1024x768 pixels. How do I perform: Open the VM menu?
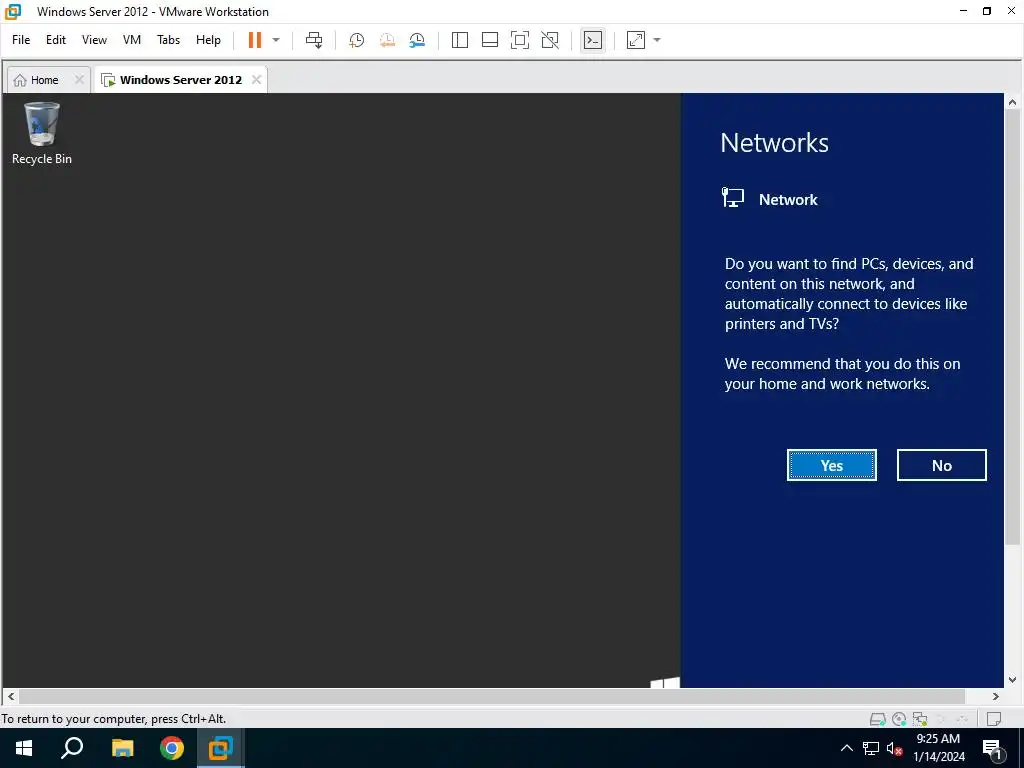[132, 40]
